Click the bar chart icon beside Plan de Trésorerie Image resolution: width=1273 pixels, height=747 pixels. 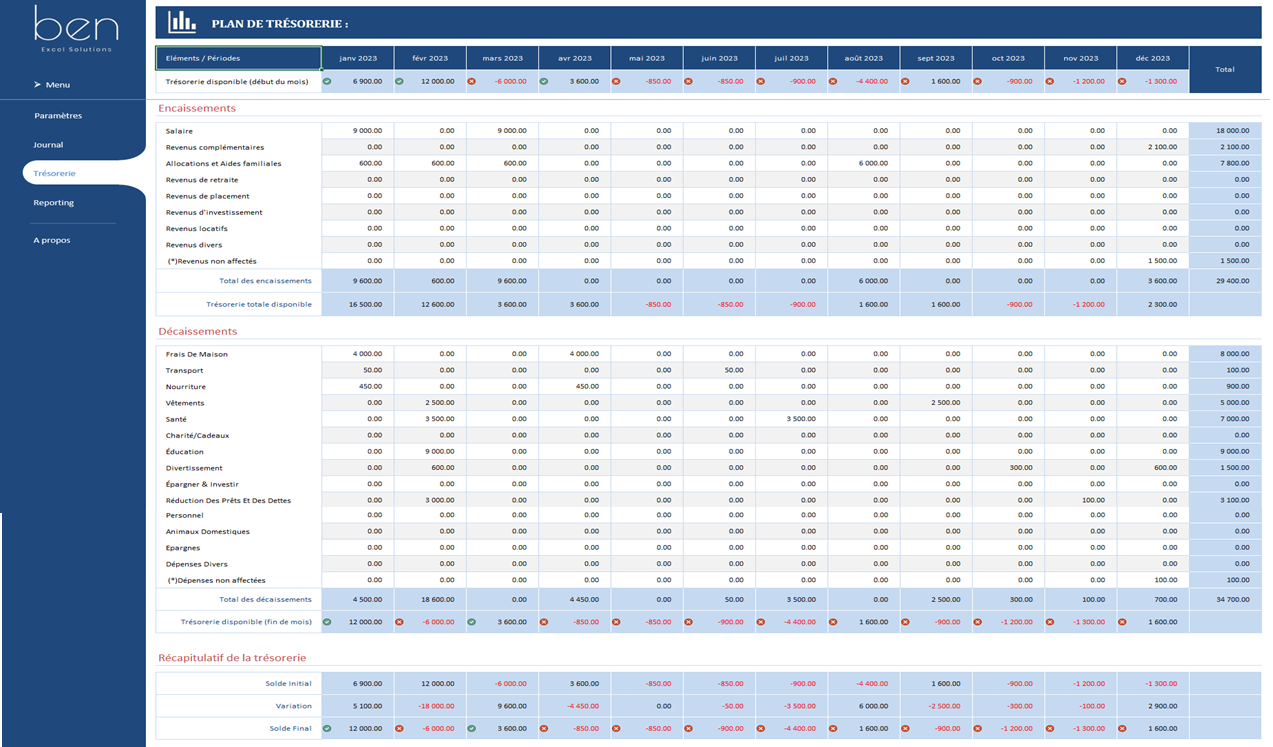182,22
